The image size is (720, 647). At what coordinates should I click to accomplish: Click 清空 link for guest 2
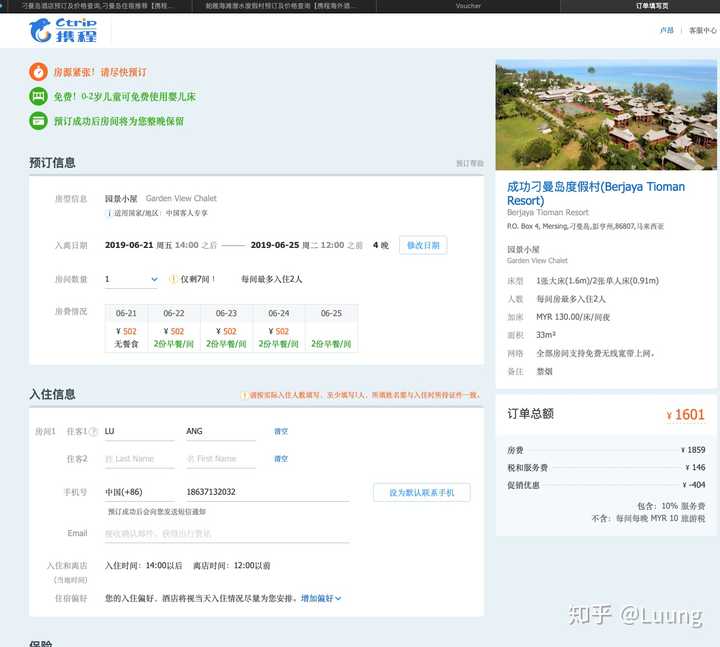281,459
